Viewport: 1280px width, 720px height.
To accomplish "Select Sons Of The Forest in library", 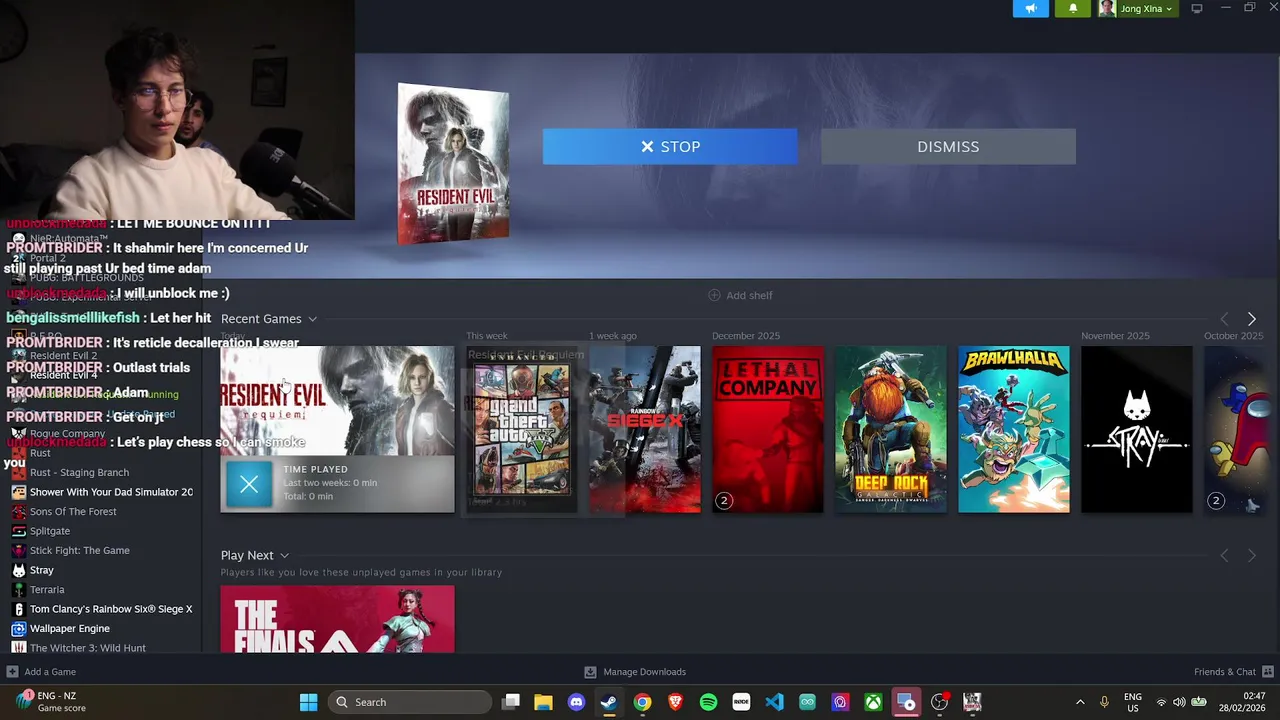I will tap(73, 511).
